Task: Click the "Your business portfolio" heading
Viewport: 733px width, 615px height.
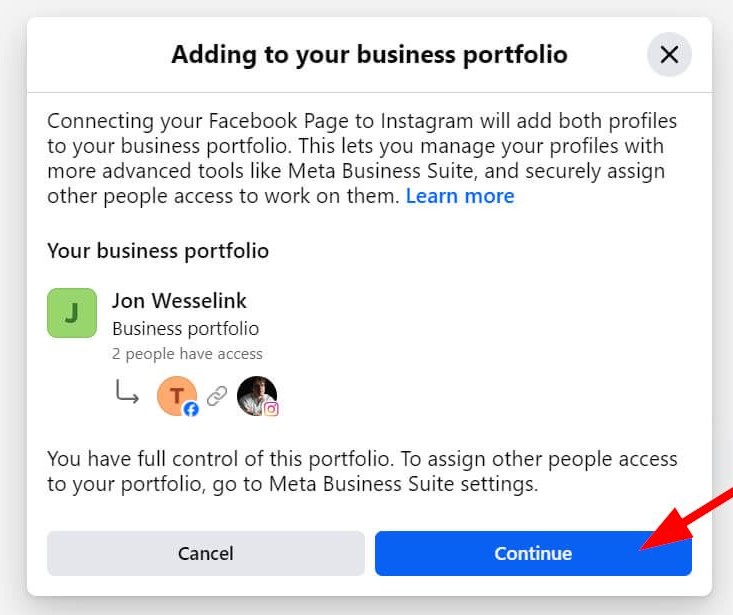Action: pos(158,250)
